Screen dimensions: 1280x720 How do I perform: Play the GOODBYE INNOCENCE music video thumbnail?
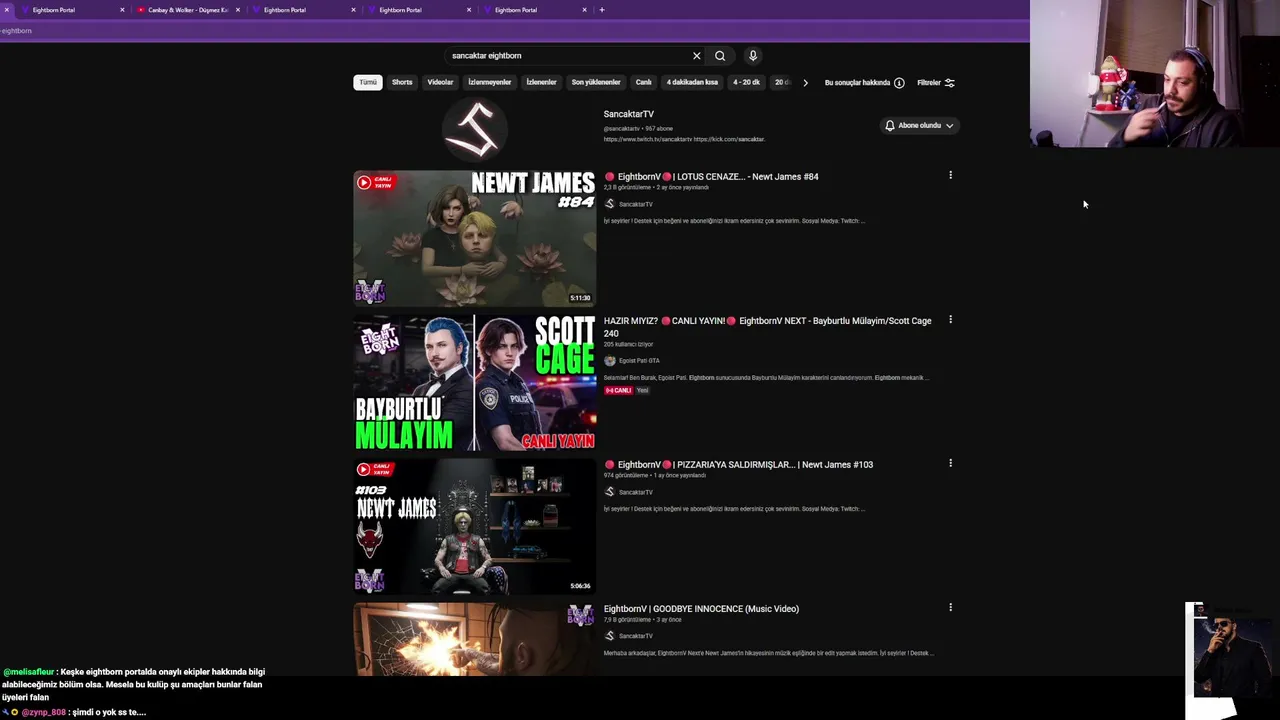[x=475, y=640]
